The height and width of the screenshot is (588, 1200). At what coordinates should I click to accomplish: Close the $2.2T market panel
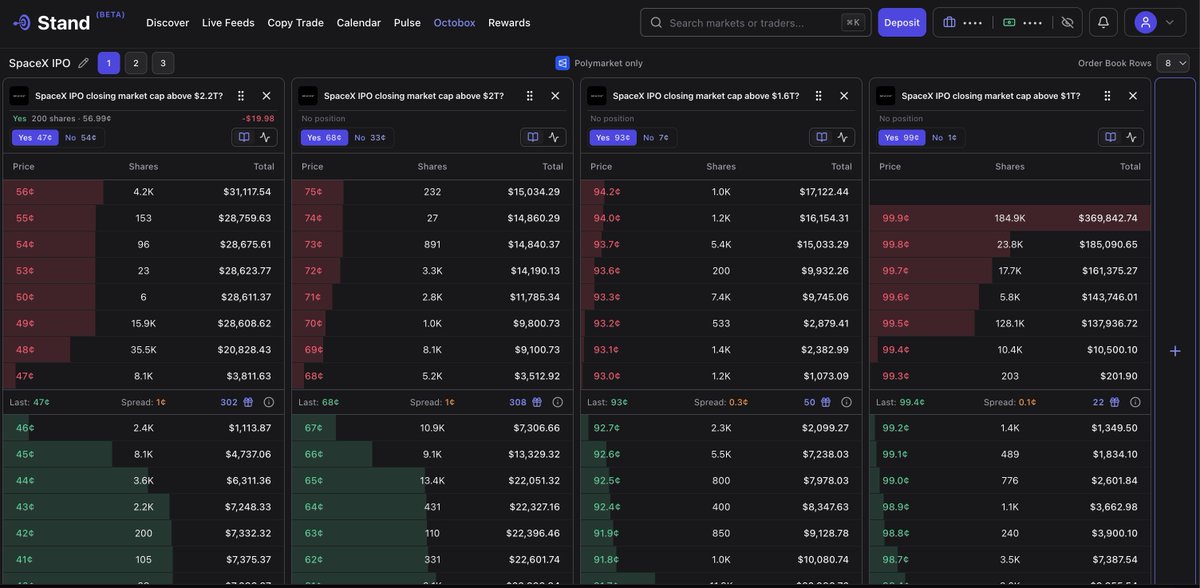[266, 96]
